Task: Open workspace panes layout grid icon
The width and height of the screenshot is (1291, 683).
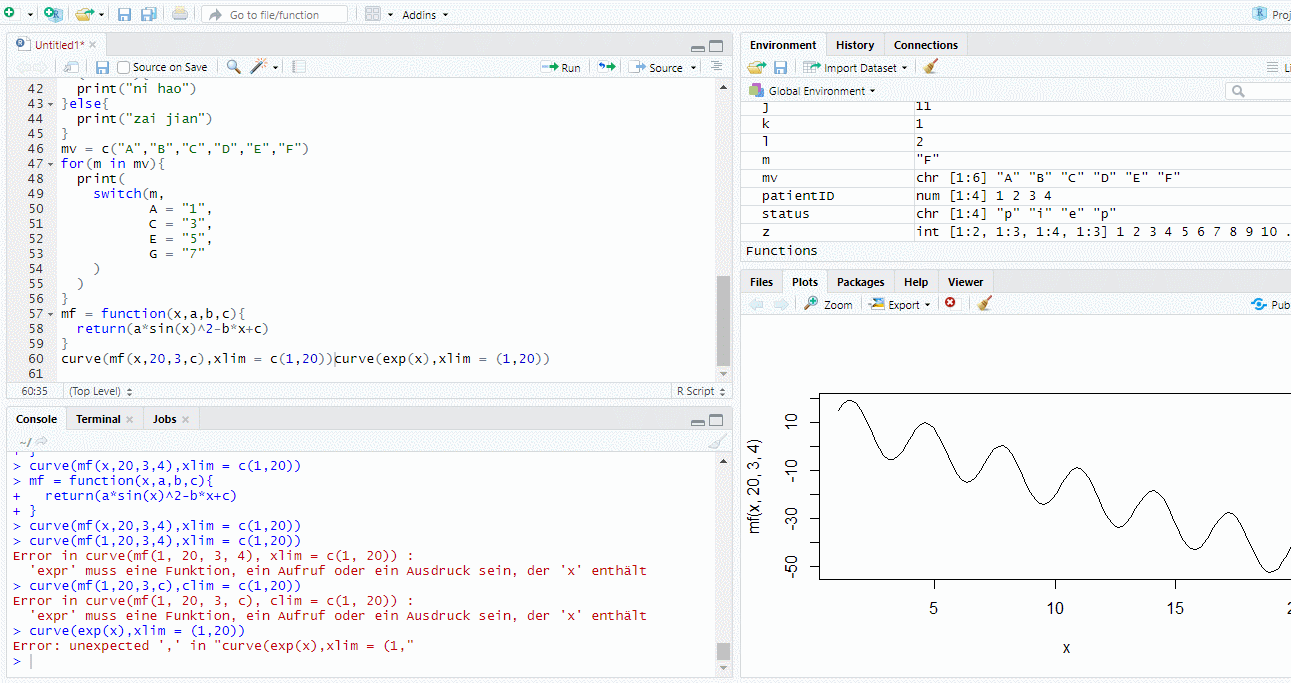Action: pos(373,14)
